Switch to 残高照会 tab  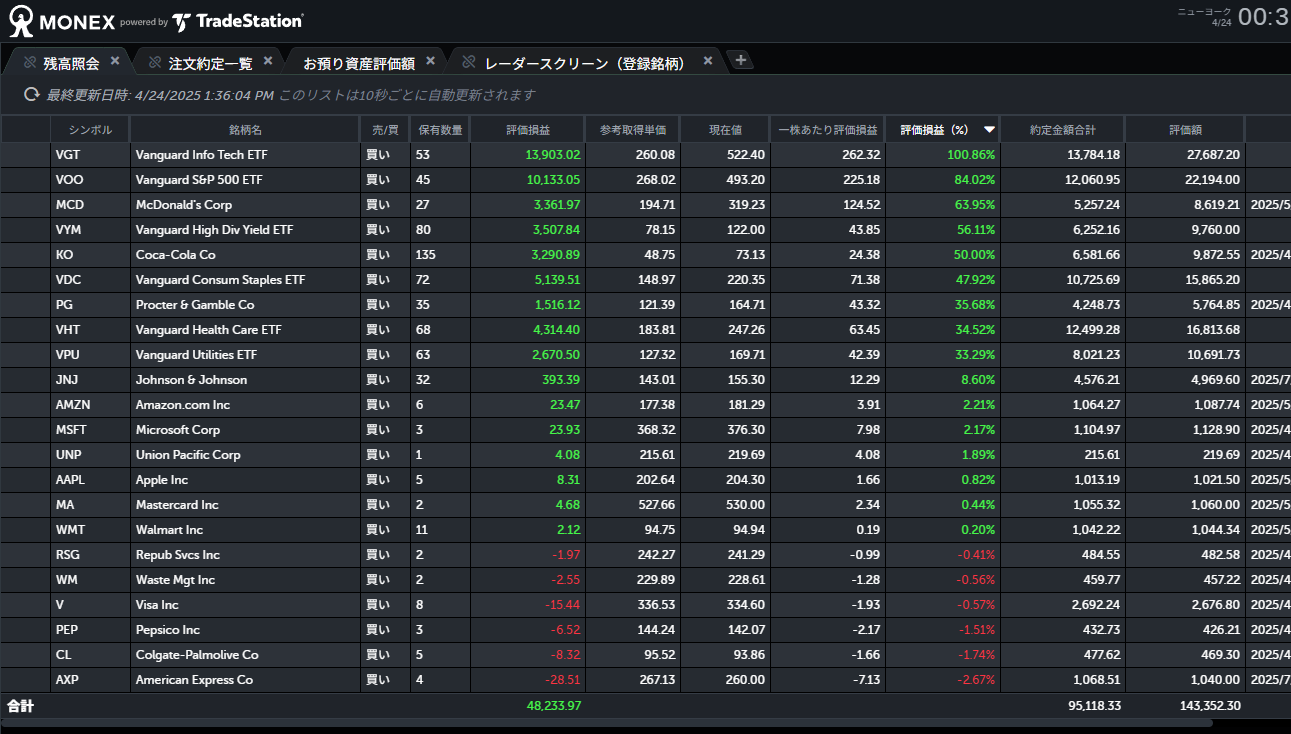71,63
